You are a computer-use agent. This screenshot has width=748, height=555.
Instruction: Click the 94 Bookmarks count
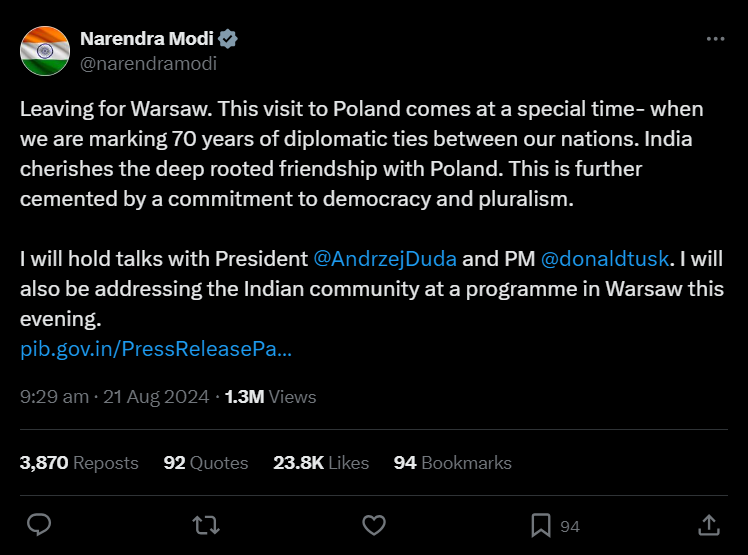(452, 463)
